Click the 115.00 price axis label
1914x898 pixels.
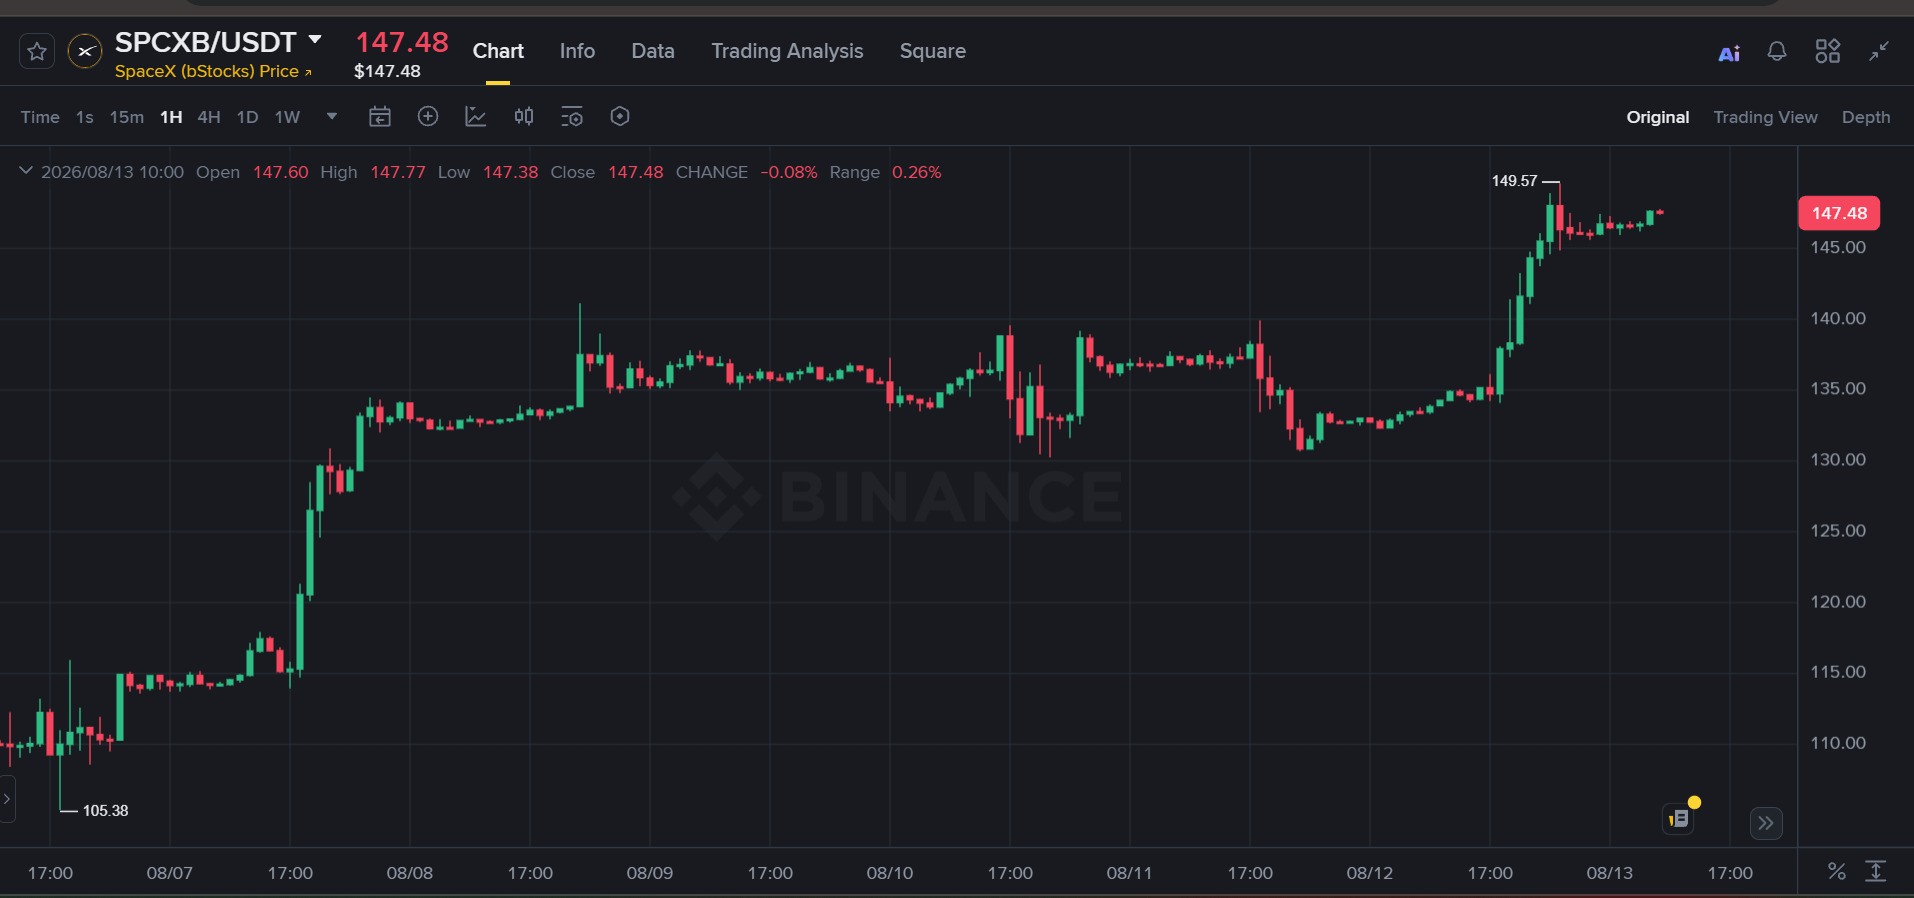click(x=1838, y=671)
